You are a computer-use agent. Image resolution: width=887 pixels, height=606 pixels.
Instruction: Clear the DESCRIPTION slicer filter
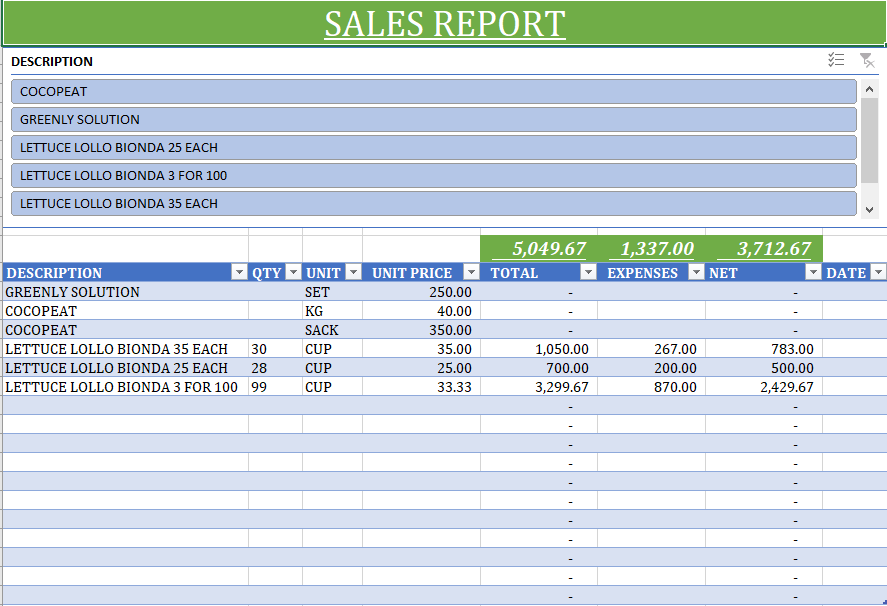point(867,61)
